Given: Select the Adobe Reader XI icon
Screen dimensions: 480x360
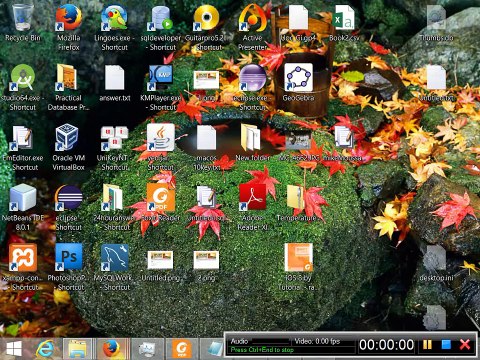Looking at the screenshot, I should [252, 197].
